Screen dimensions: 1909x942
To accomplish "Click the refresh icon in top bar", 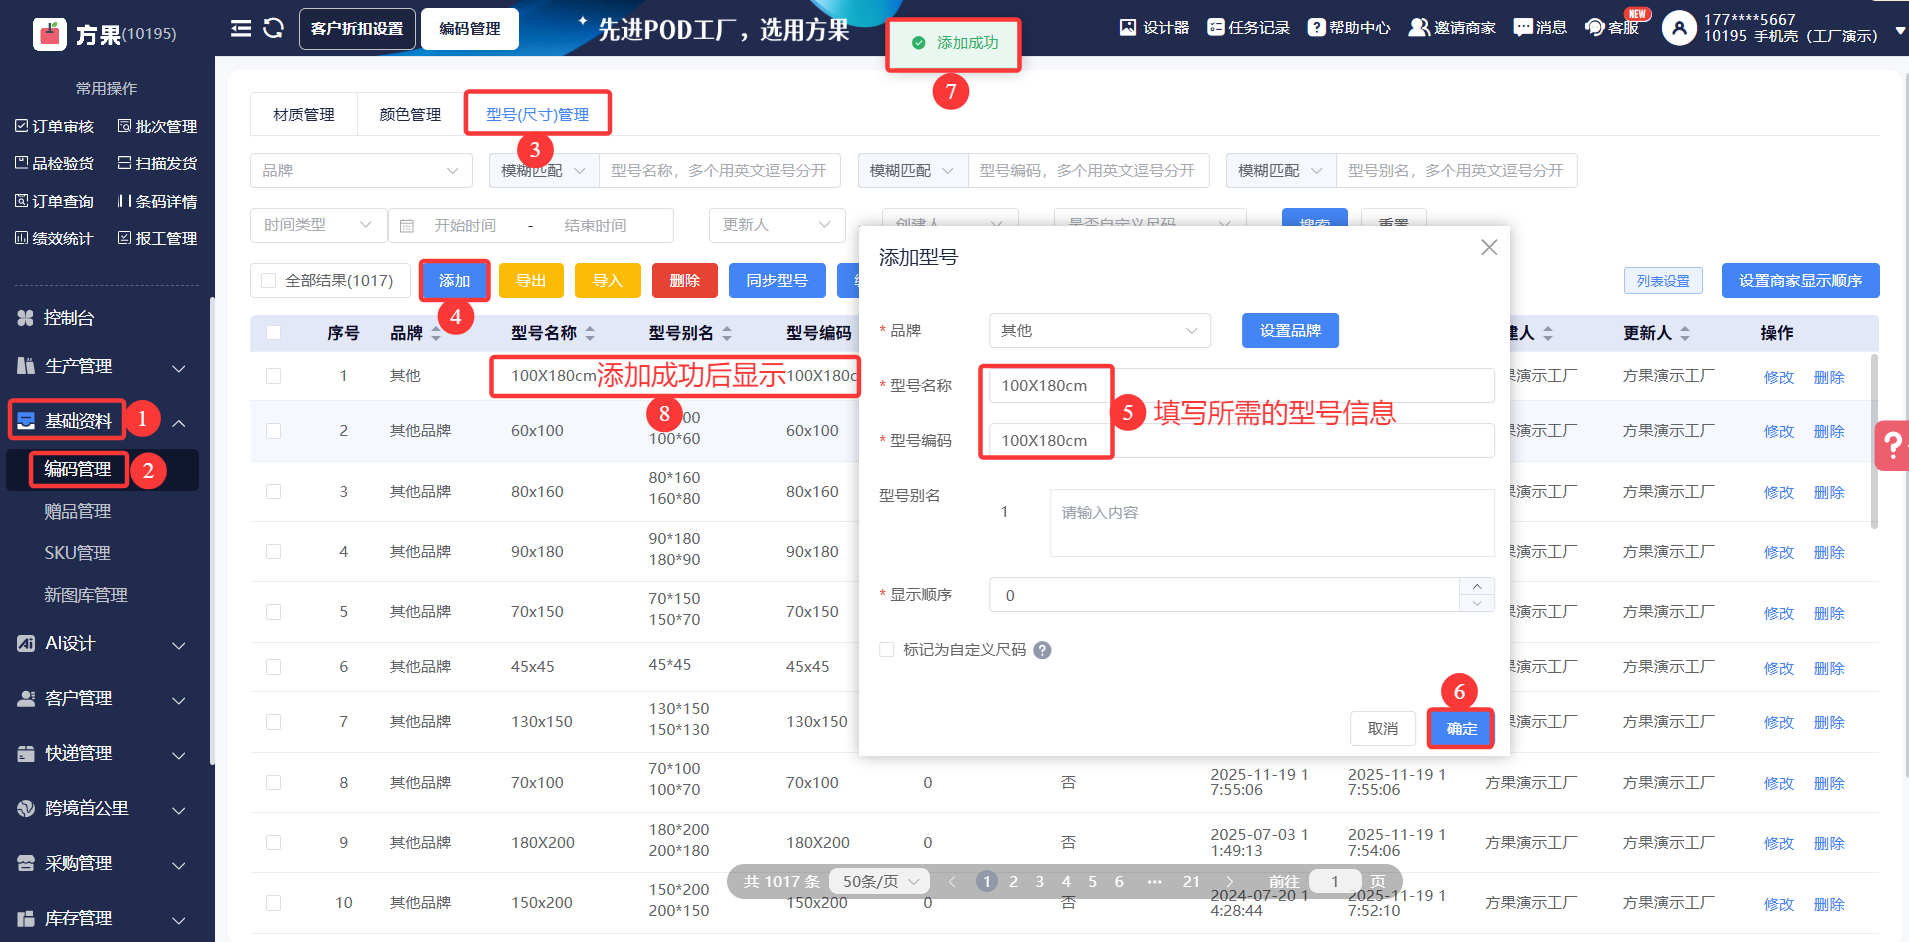I will tap(273, 28).
